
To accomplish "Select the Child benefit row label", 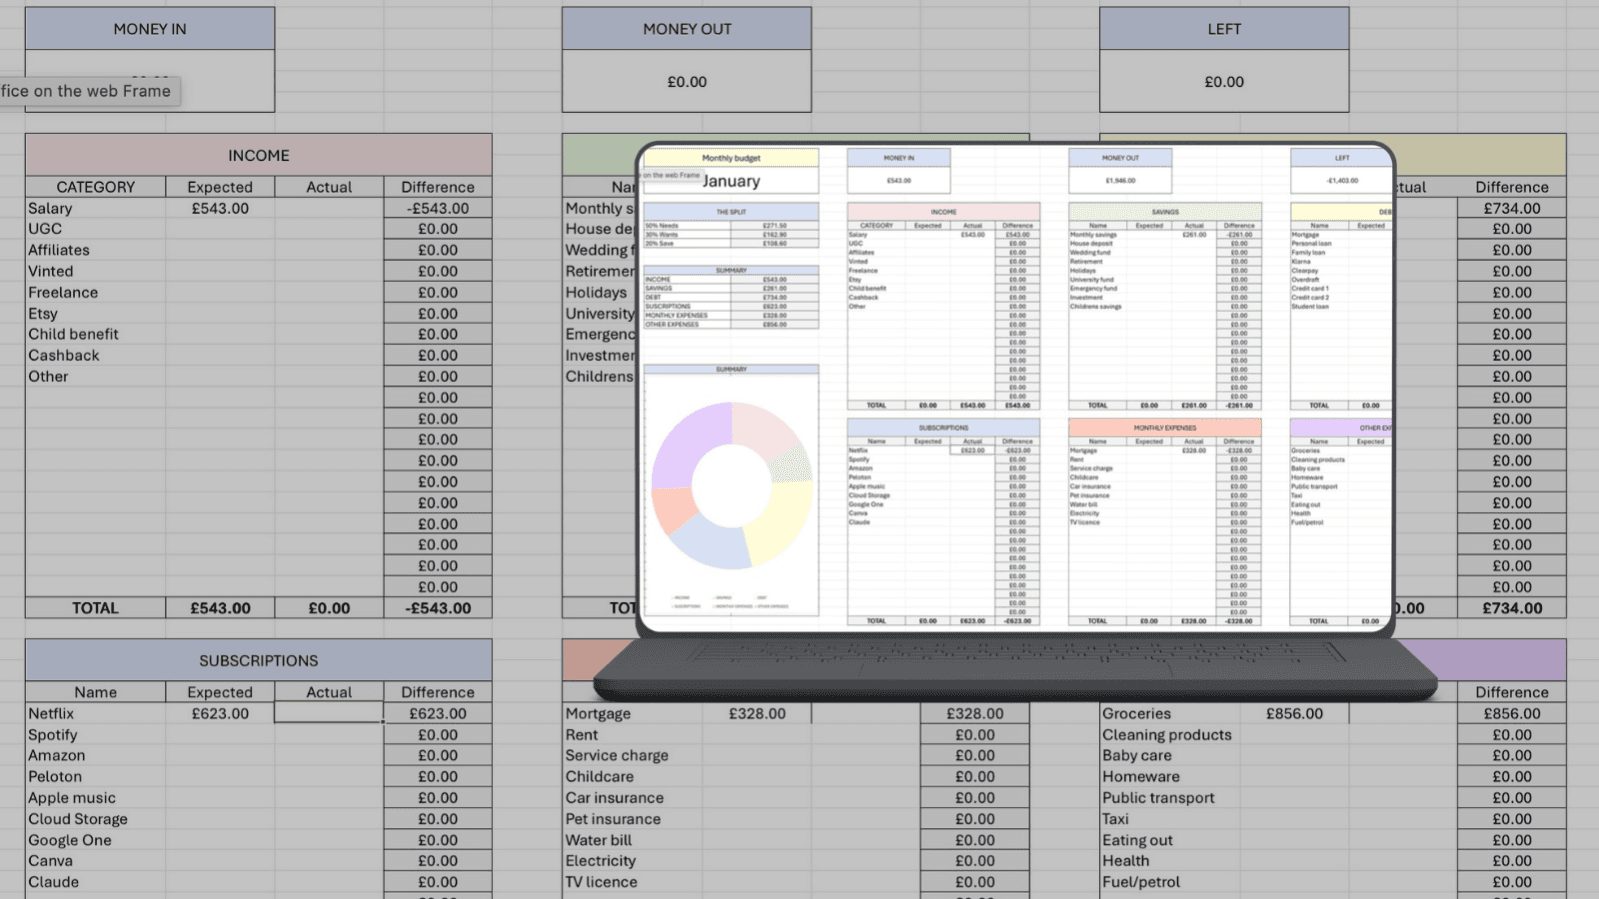I will coord(73,334).
